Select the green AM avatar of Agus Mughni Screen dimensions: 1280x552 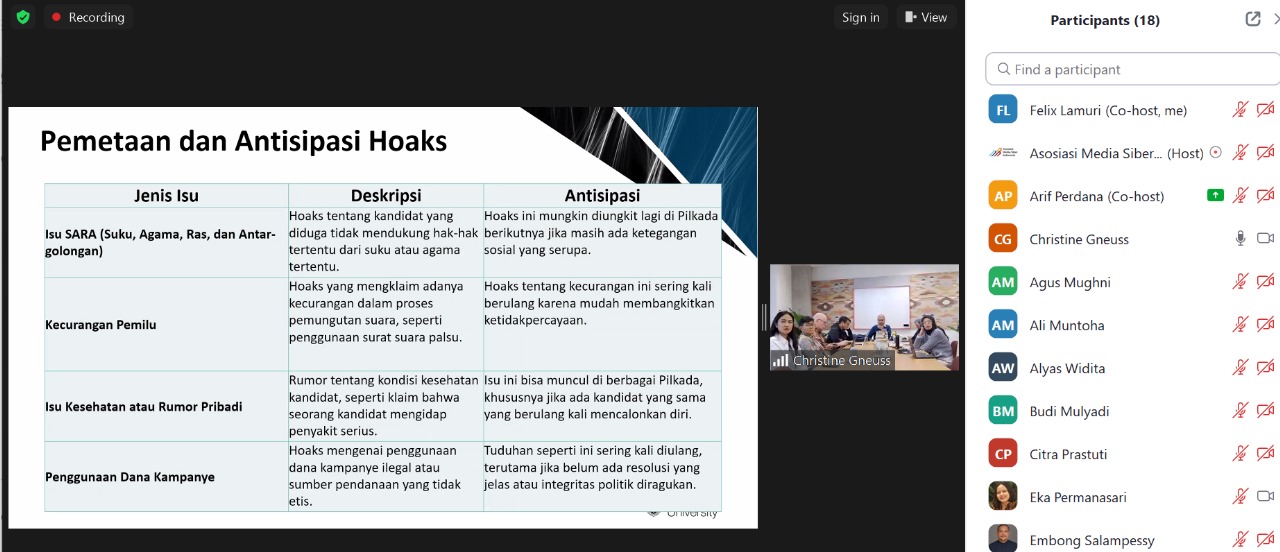pos(1003,282)
